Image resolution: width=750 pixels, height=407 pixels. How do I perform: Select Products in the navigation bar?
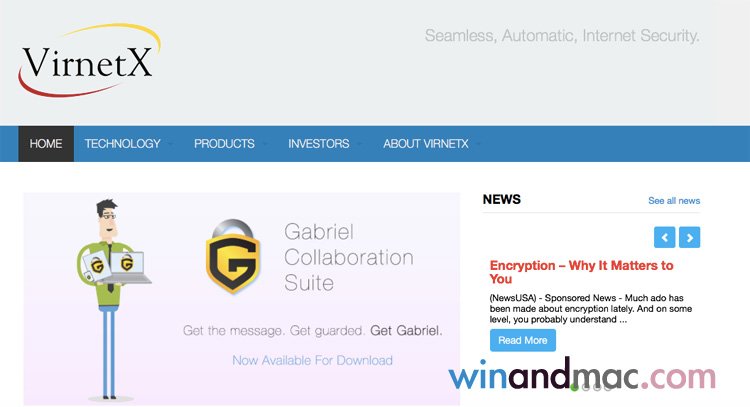click(x=224, y=144)
